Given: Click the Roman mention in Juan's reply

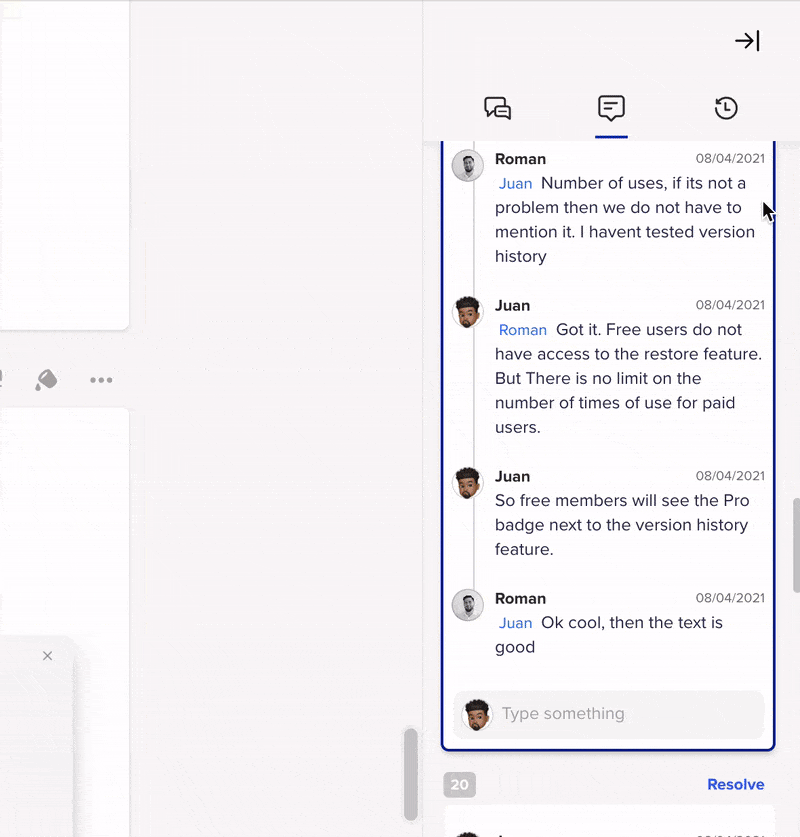Looking at the screenshot, I should (523, 330).
